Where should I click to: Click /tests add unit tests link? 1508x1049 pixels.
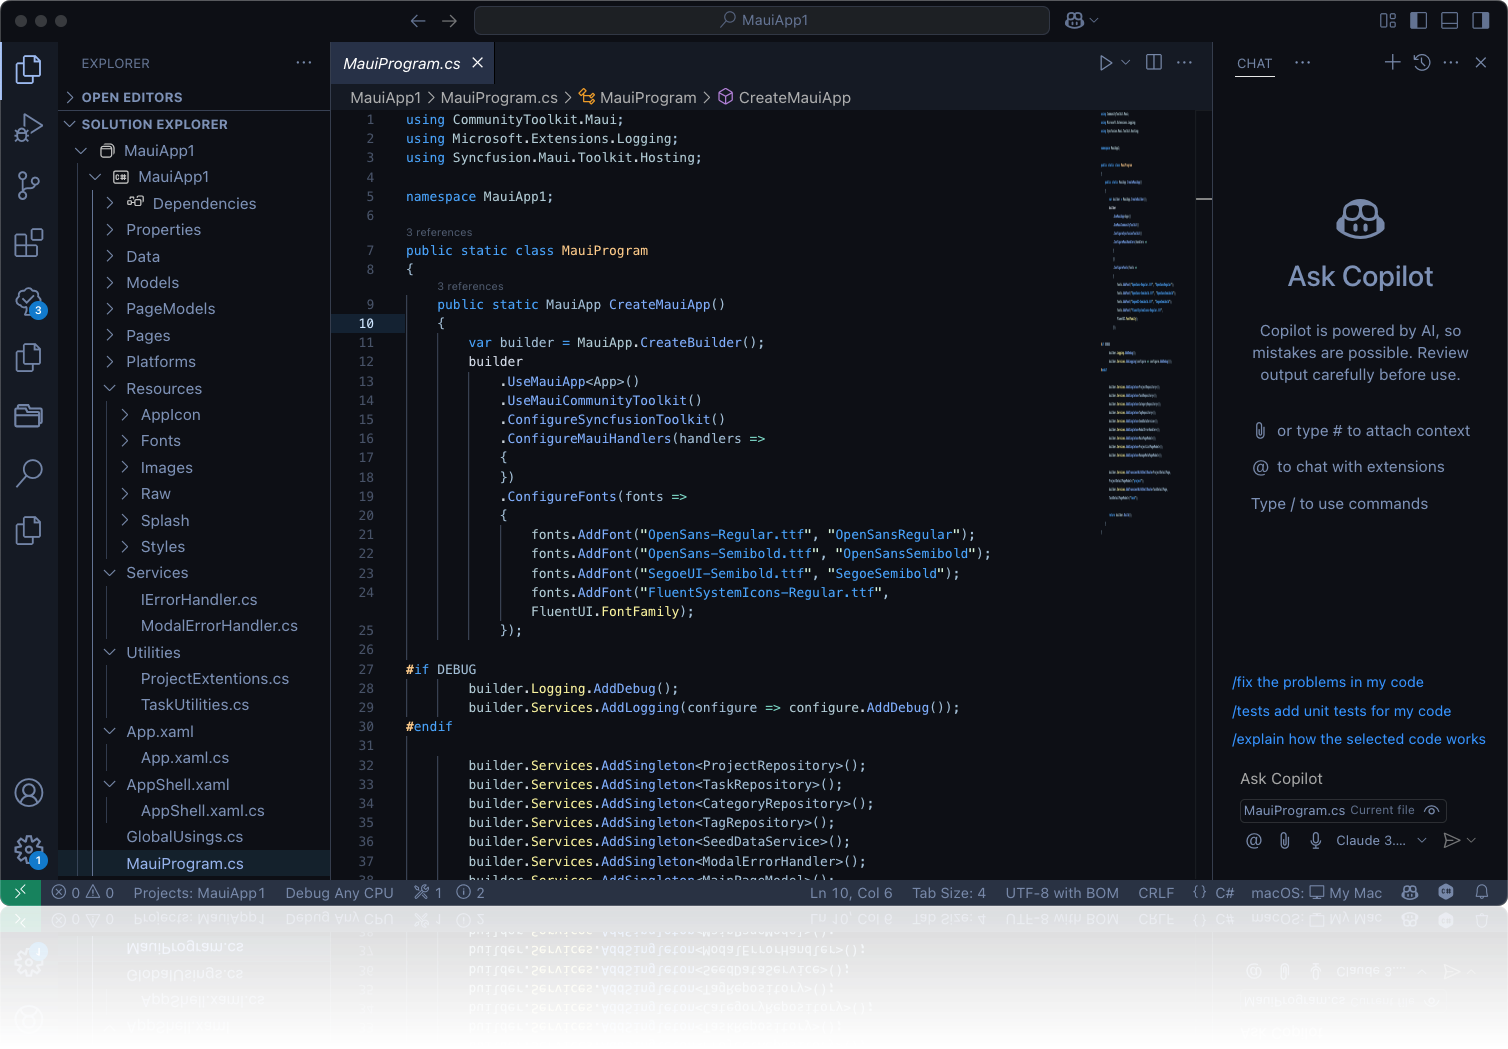click(x=1342, y=711)
